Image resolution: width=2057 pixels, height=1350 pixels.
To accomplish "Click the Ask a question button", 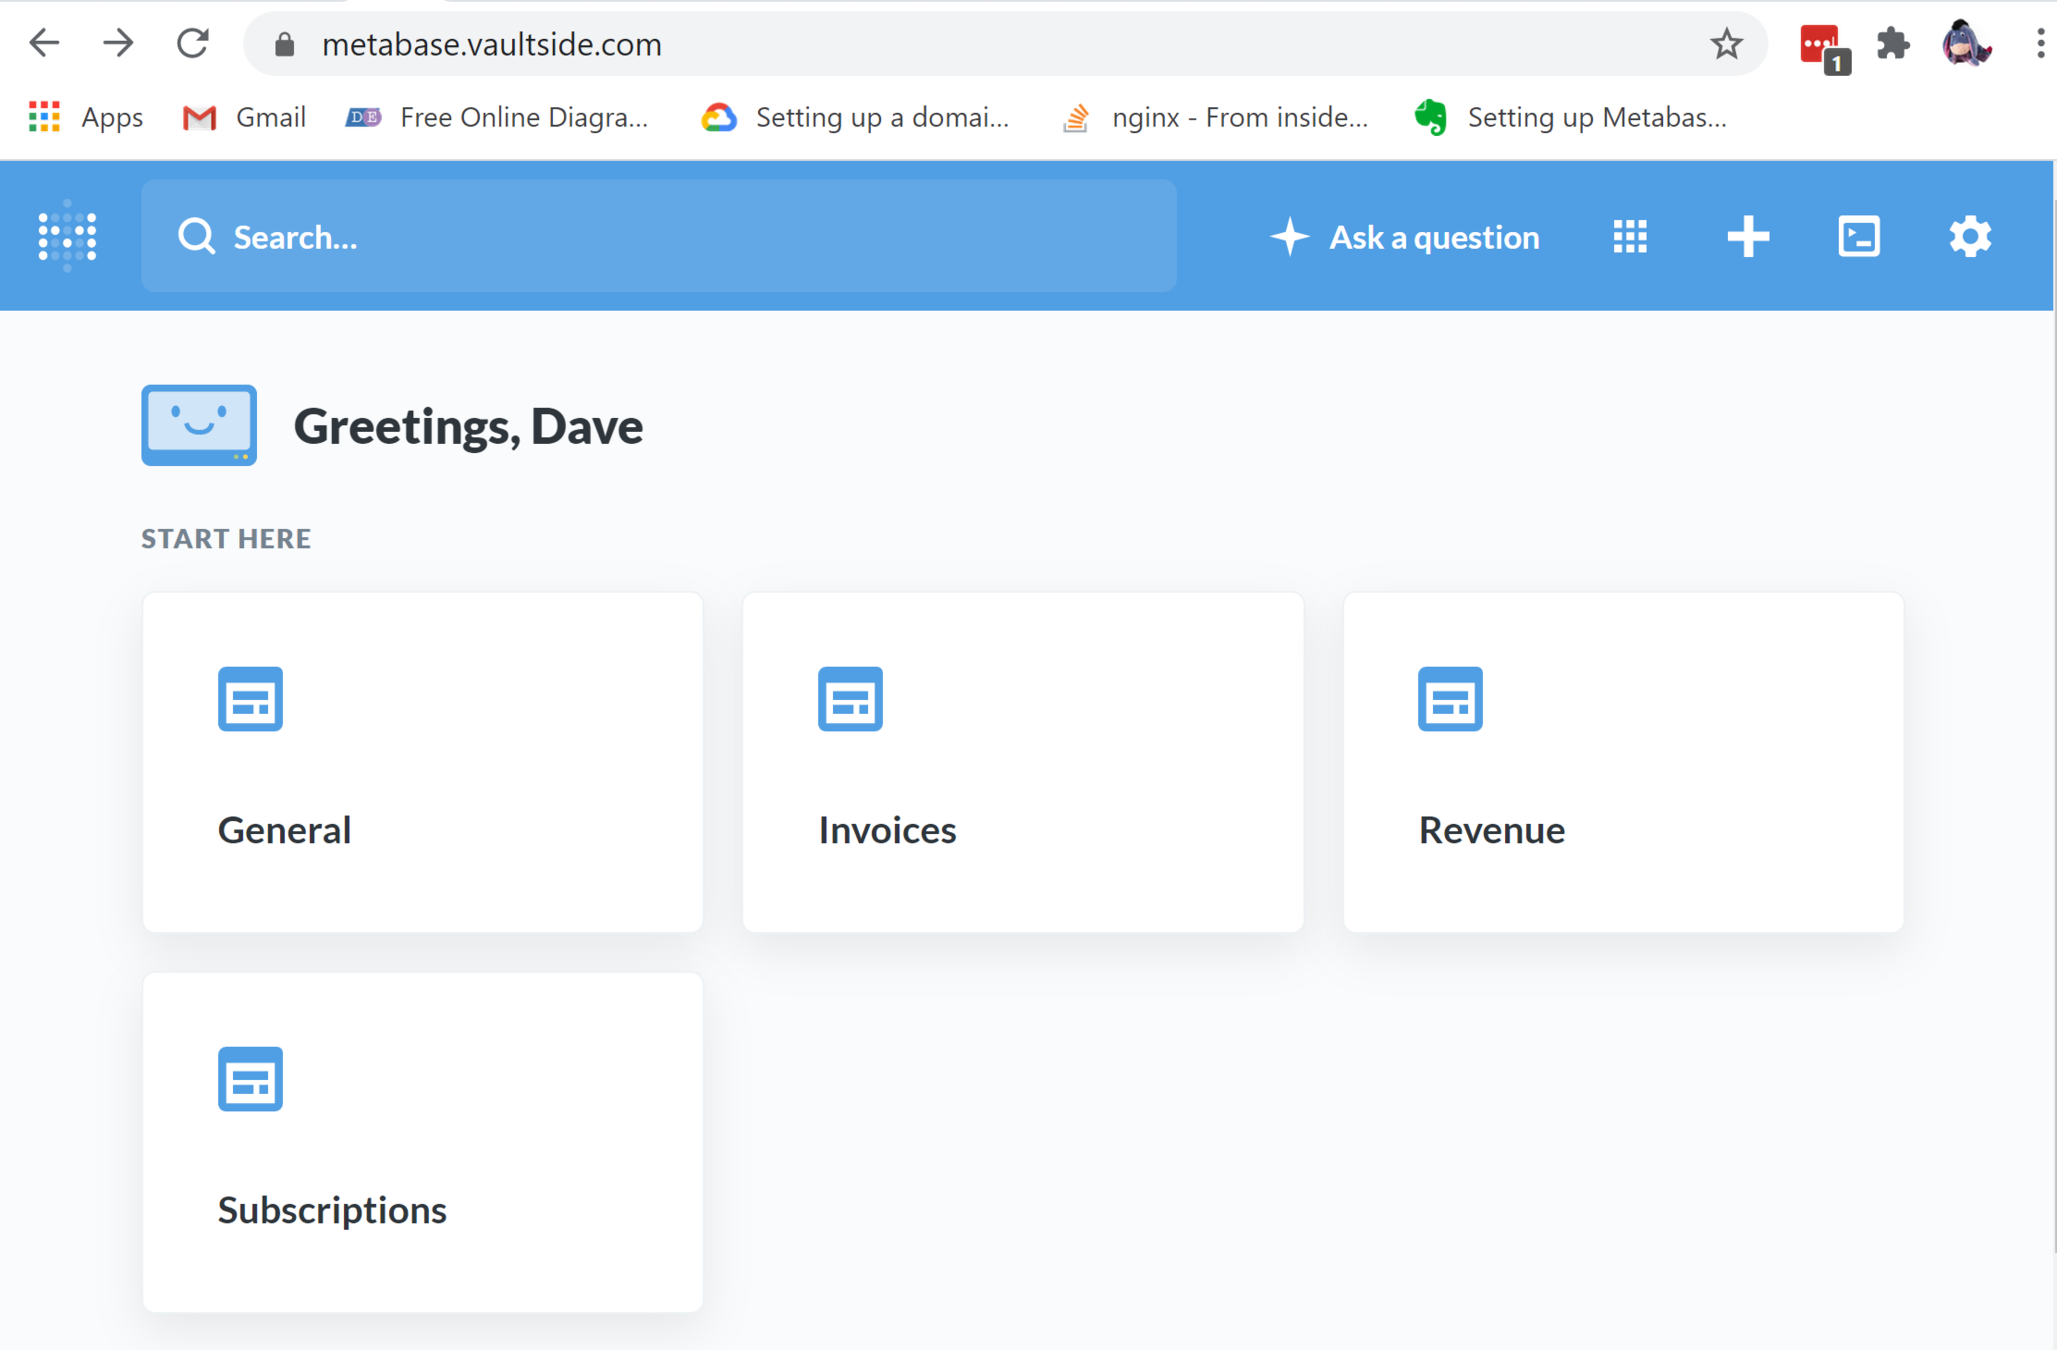I will pos(1405,237).
